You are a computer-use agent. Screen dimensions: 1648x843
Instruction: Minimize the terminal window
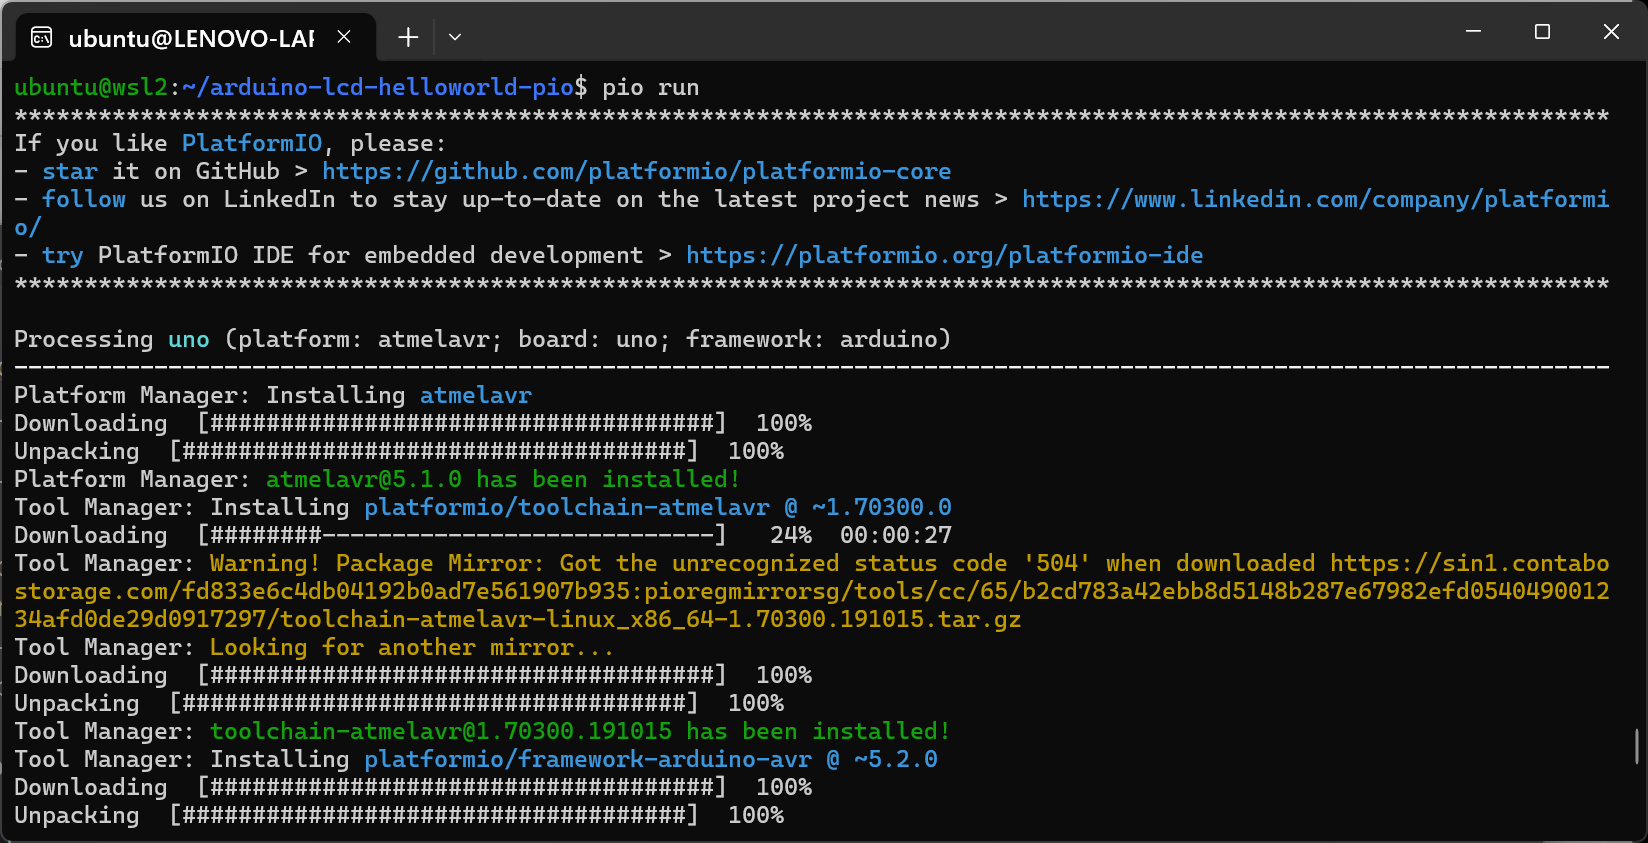tap(1473, 32)
